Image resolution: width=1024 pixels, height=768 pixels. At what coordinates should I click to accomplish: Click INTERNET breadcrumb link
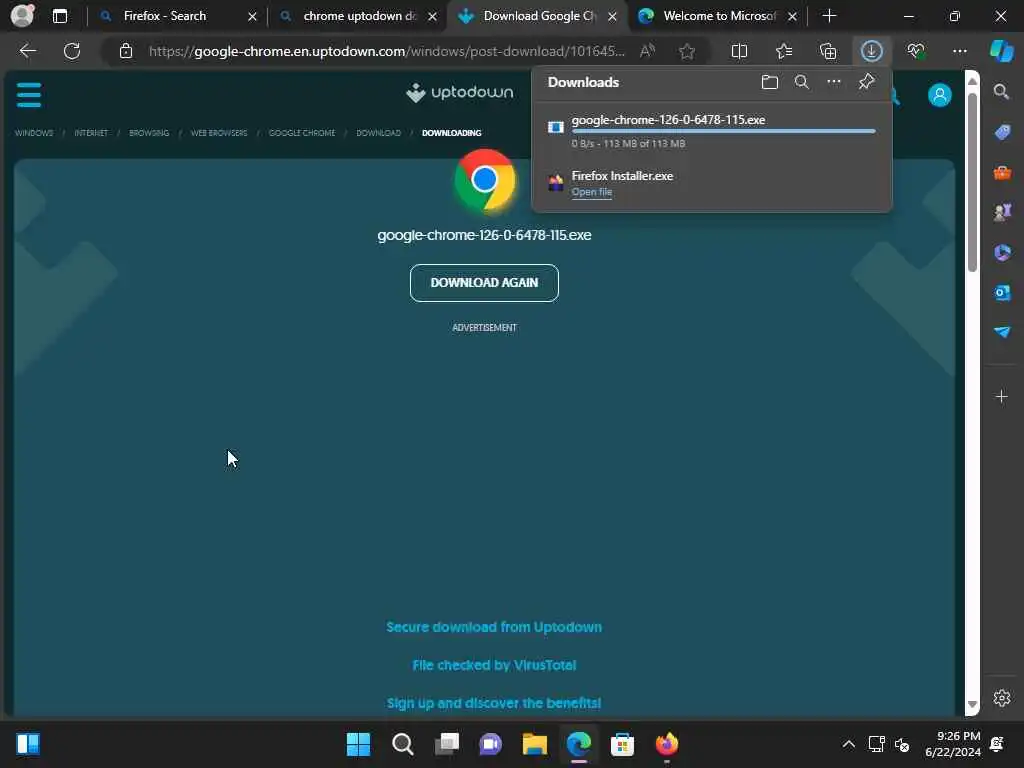point(91,133)
